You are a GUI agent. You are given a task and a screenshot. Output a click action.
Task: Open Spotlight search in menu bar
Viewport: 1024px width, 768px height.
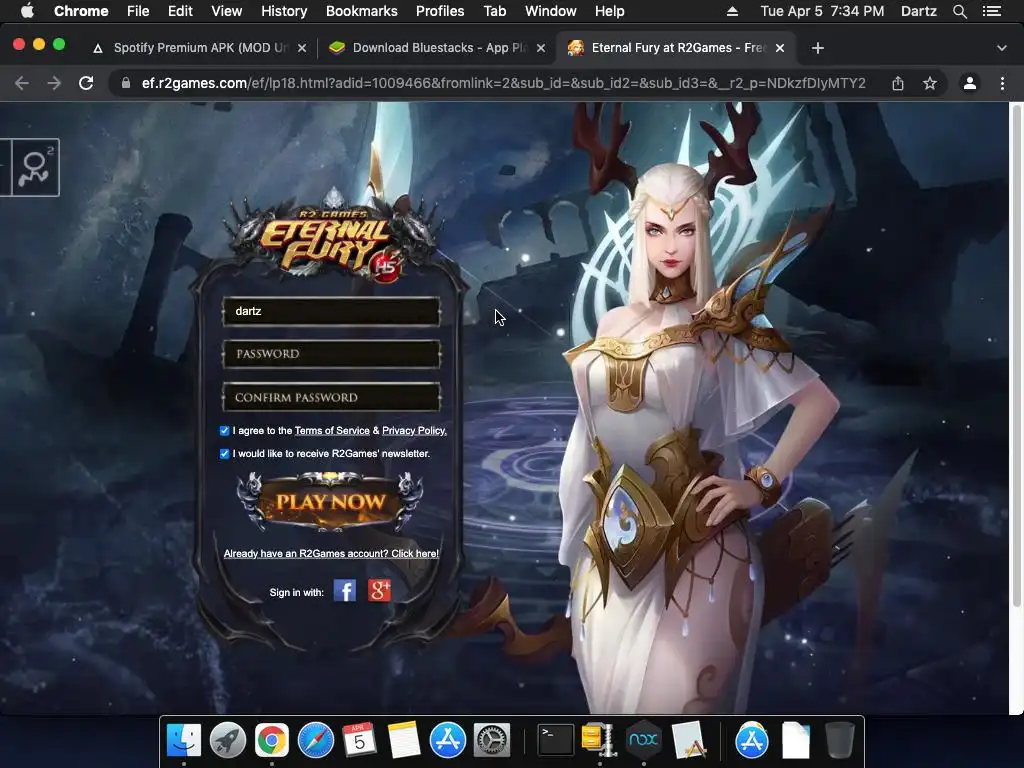click(959, 11)
